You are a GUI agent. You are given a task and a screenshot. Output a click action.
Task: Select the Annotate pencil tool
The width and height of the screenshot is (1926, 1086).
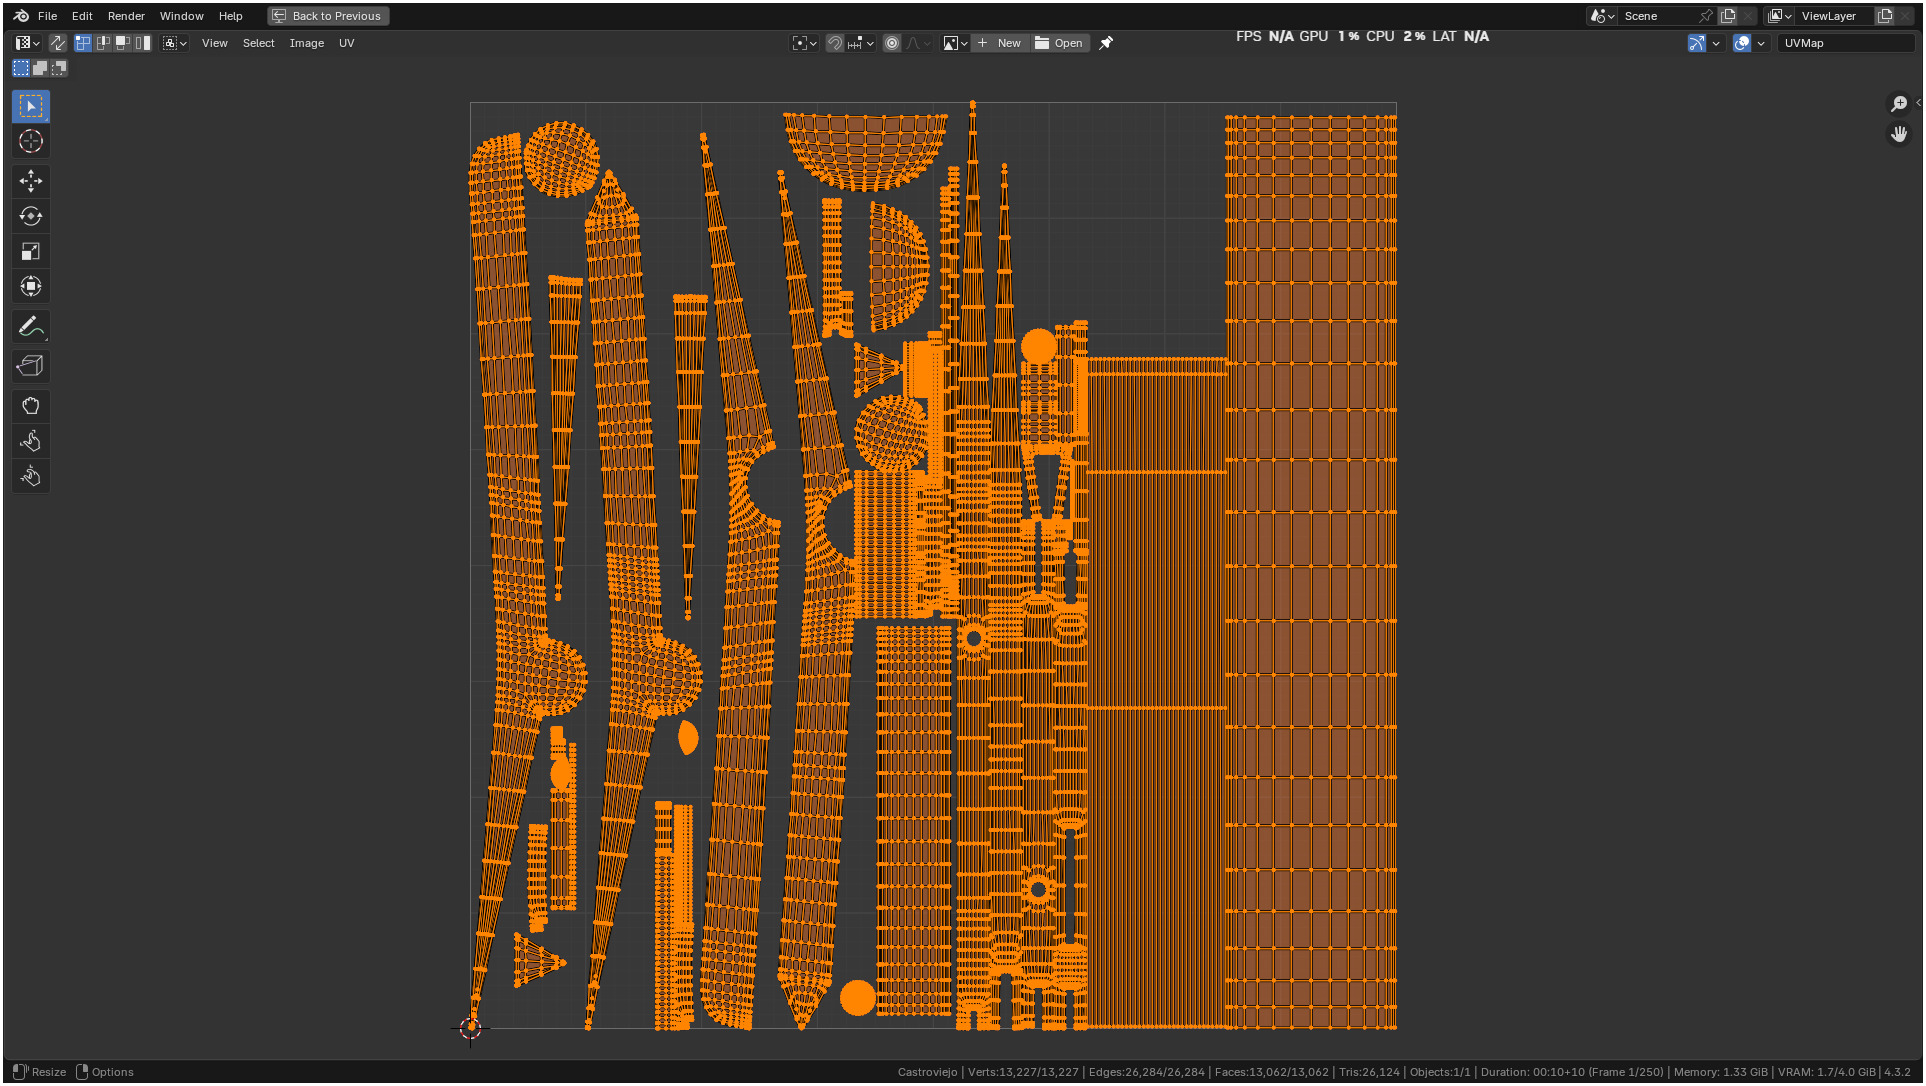pyautogui.click(x=31, y=327)
